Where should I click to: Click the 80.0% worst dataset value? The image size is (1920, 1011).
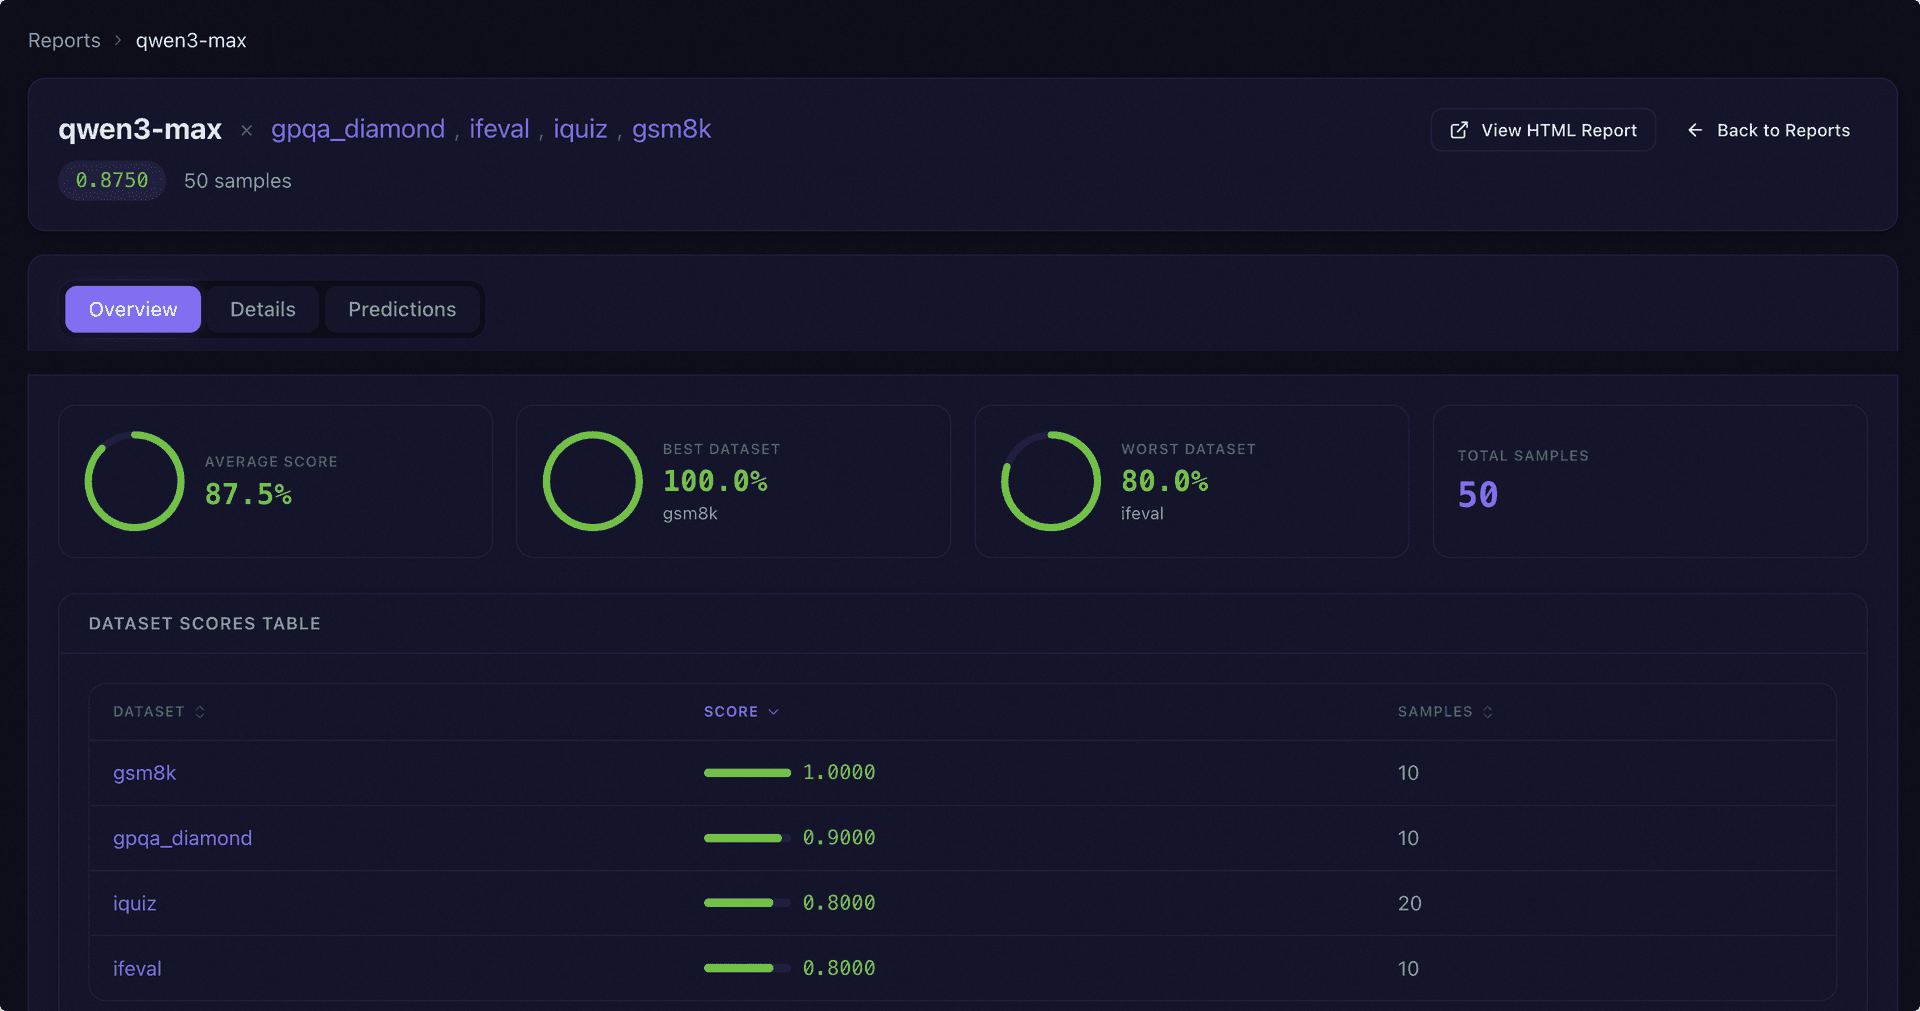coord(1165,481)
